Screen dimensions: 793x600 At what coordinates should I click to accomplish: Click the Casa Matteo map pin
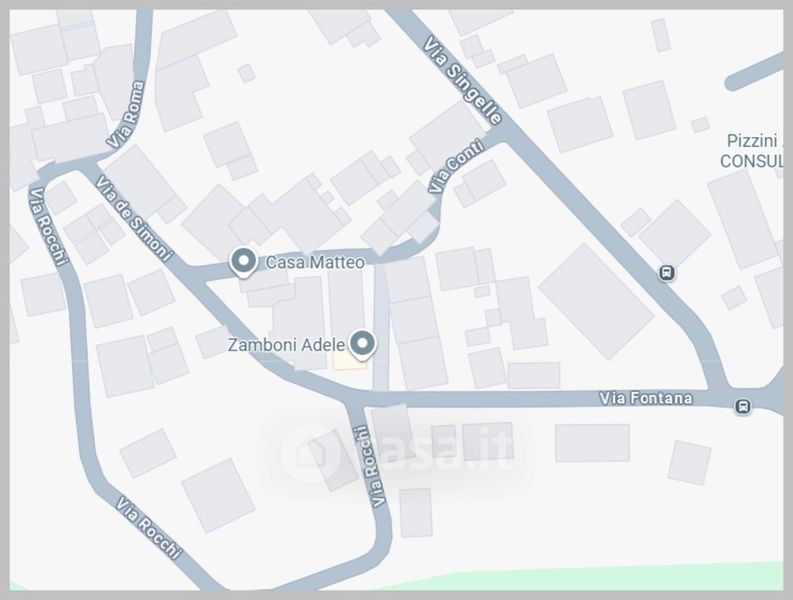[x=243, y=262]
